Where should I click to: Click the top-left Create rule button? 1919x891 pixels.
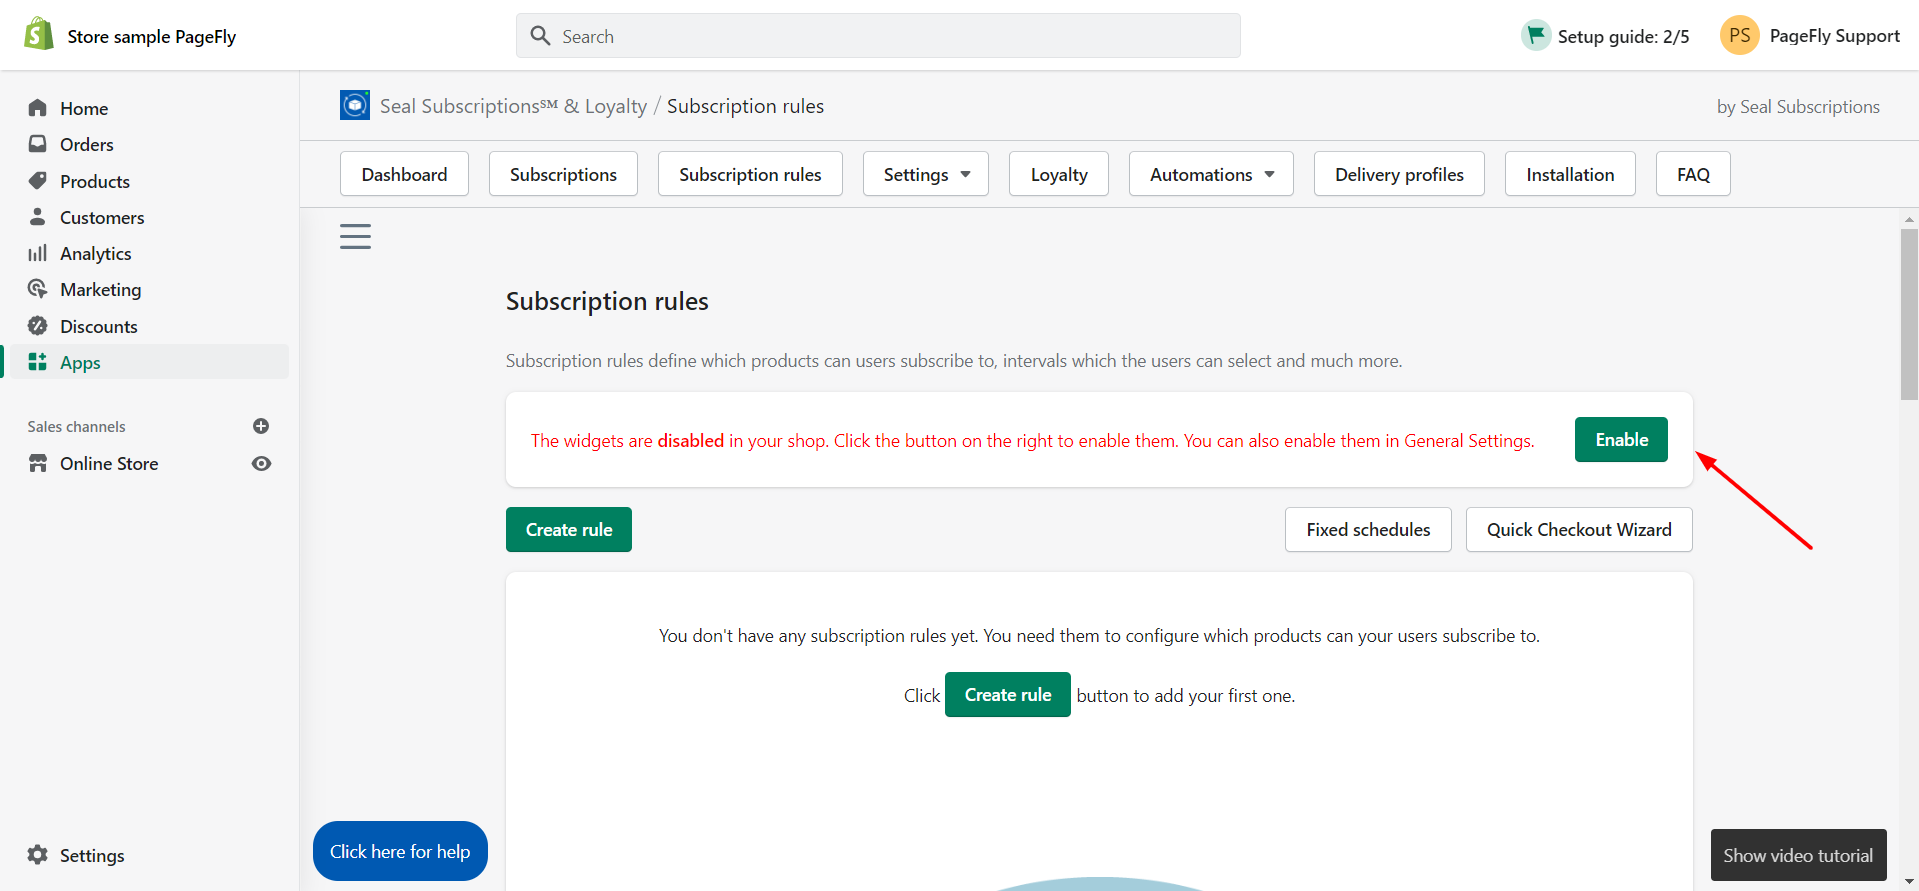tap(569, 529)
